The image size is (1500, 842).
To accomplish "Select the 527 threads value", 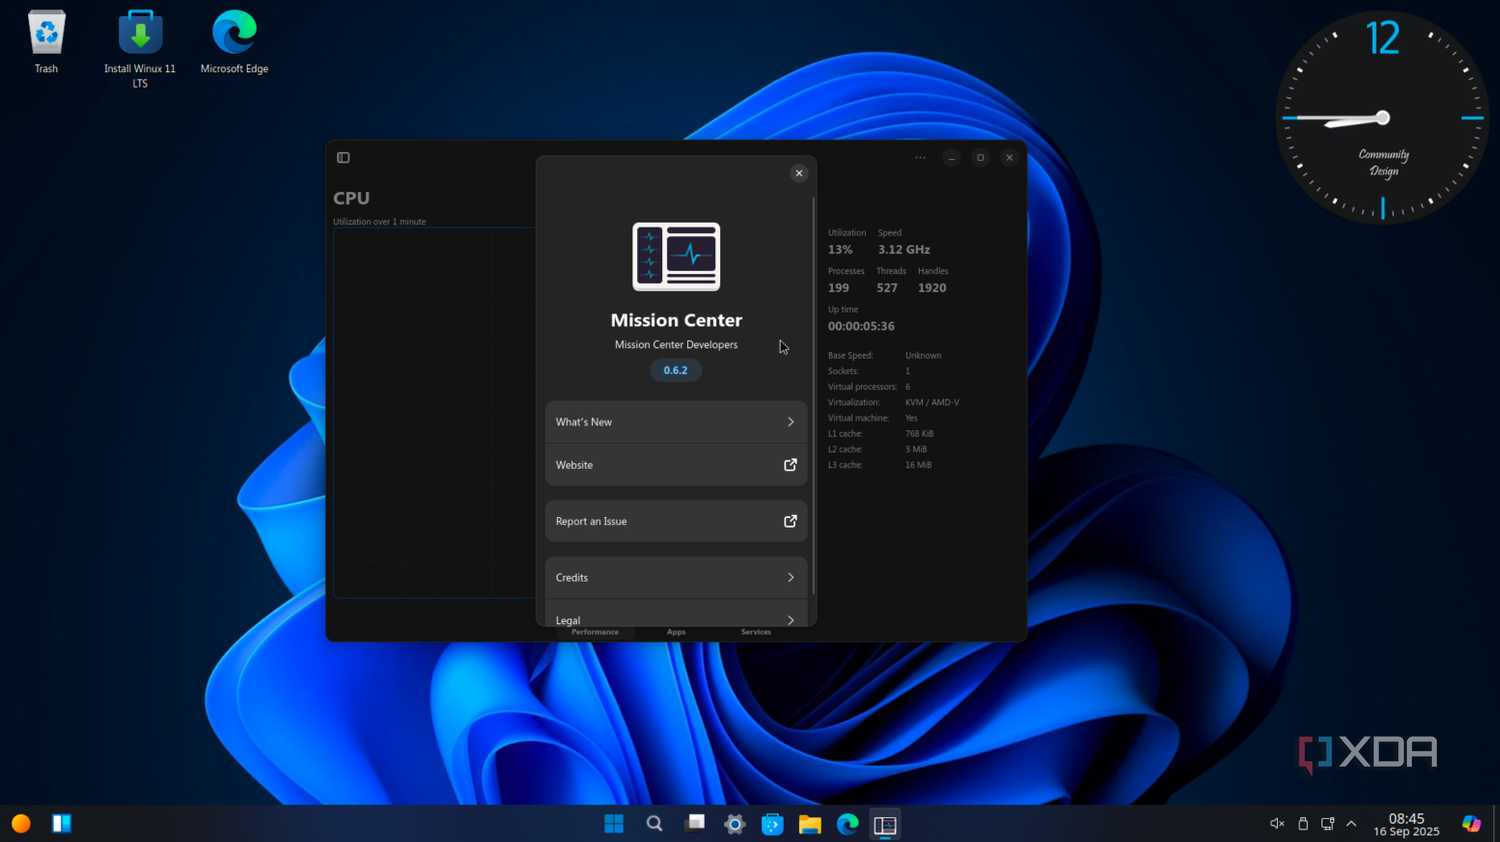I will click(887, 288).
